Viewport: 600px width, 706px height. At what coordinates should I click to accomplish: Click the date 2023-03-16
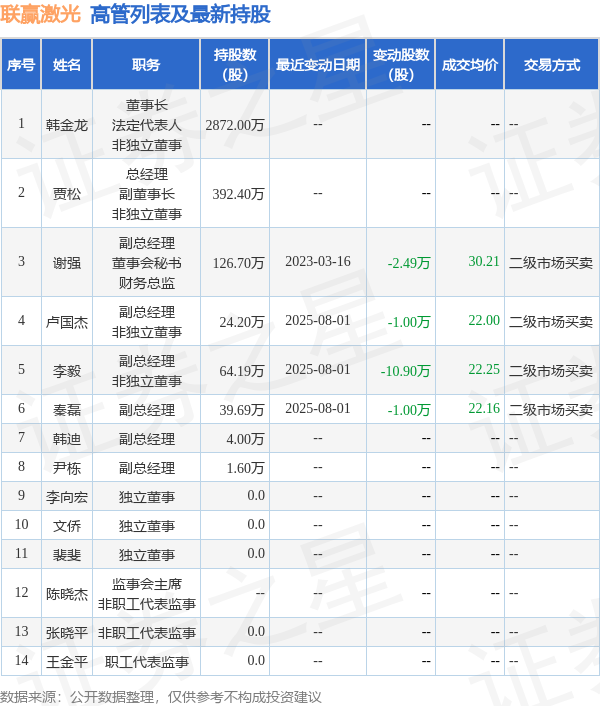click(x=318, y=261)
